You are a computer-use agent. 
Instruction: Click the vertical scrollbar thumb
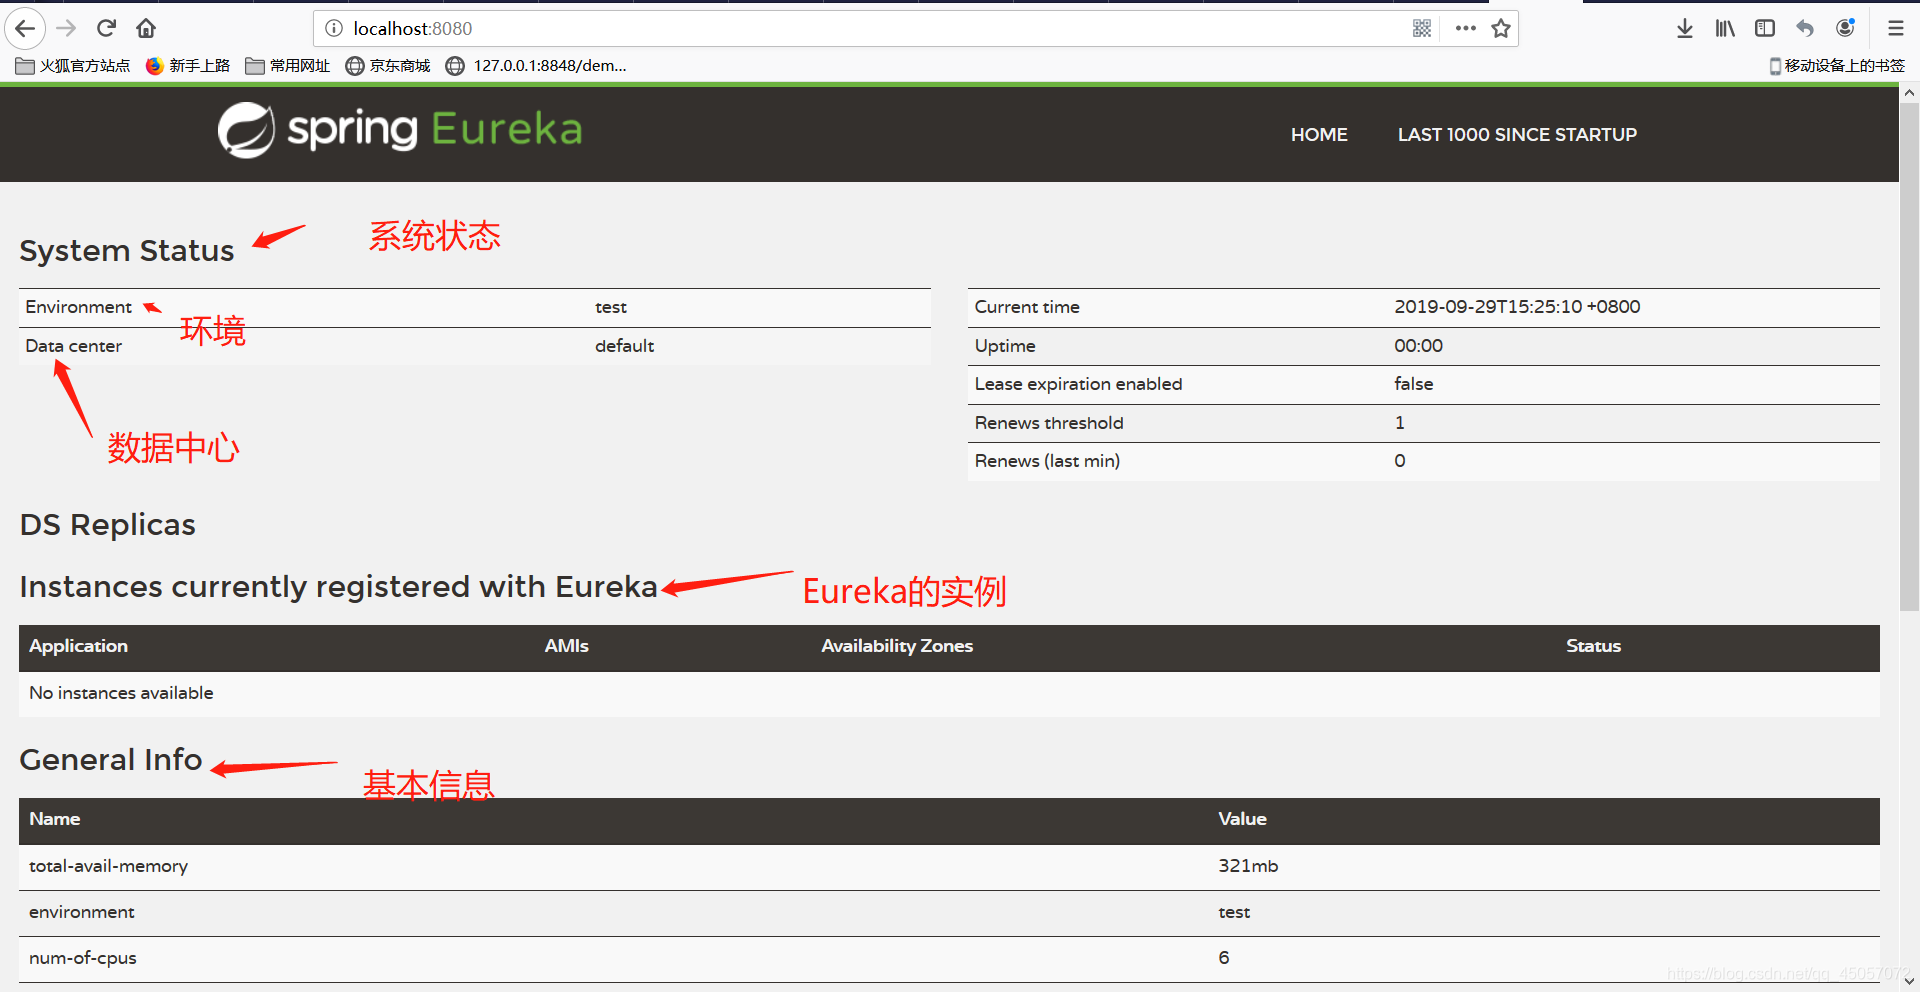coord(1909,355)
